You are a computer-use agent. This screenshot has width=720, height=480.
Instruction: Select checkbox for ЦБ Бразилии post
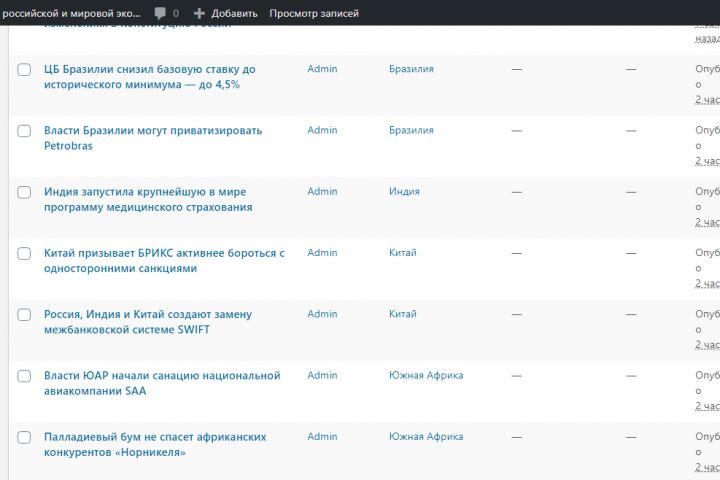(x=24, y=70)
